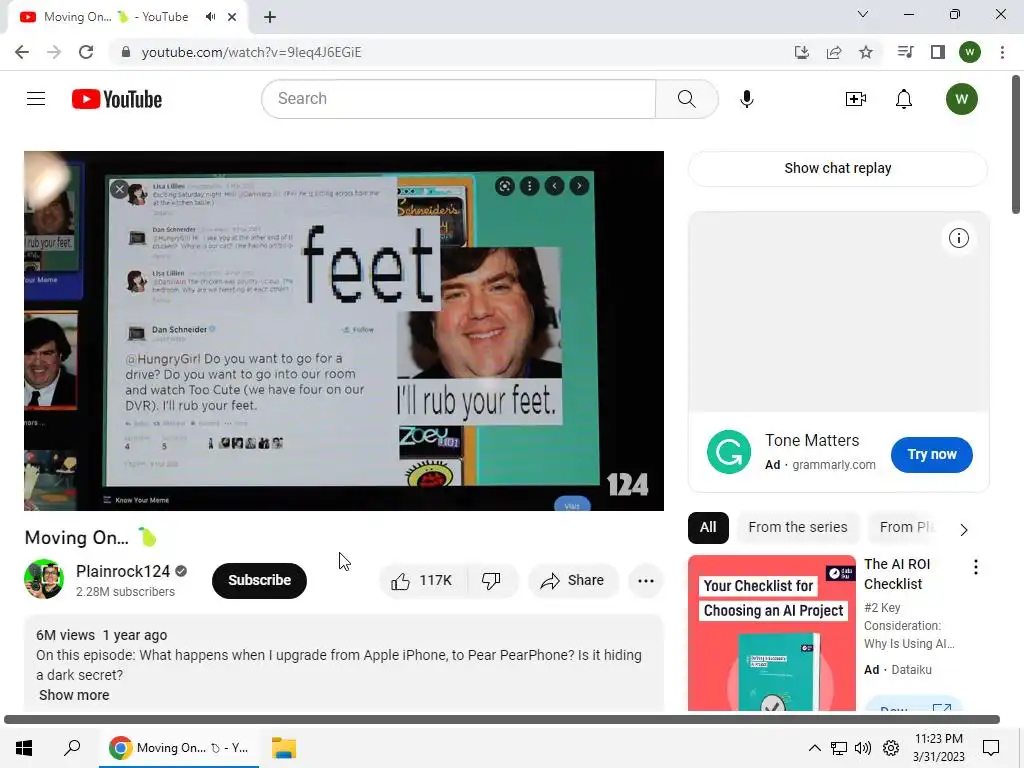Click Chrome Moving On taskbar item
Viewport: 1024px width, 768px height.
[179, 748]
